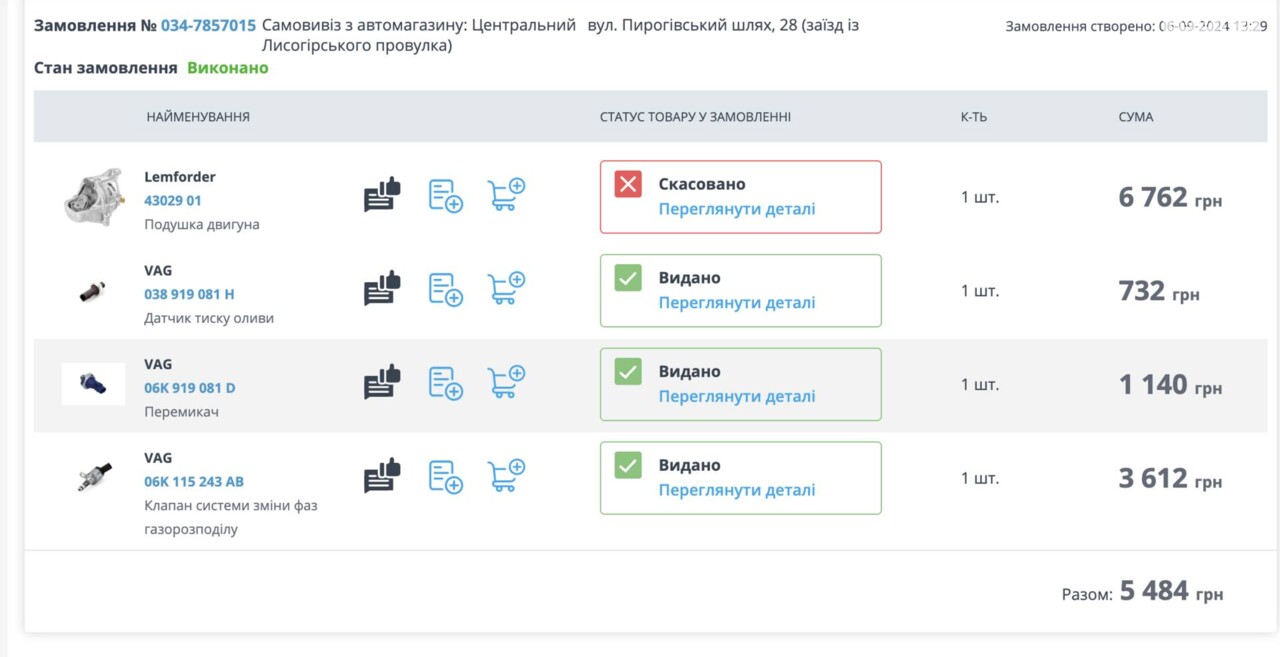1280x657 pixels.
Task: View details for issued 06K 919 081 D
Action: [737, 397]
